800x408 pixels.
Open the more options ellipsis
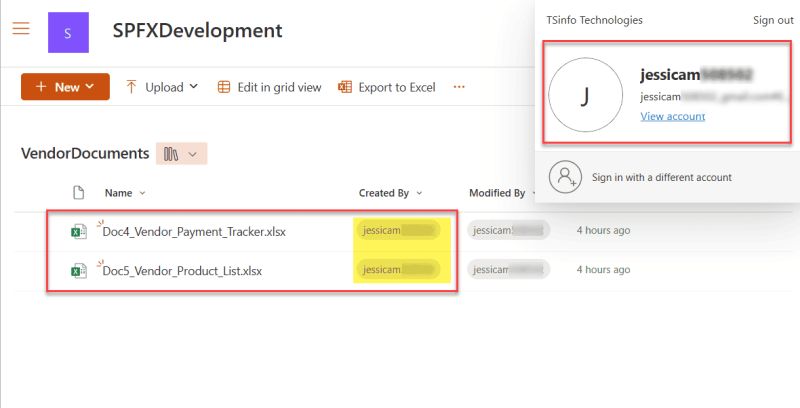click(459, 87)
